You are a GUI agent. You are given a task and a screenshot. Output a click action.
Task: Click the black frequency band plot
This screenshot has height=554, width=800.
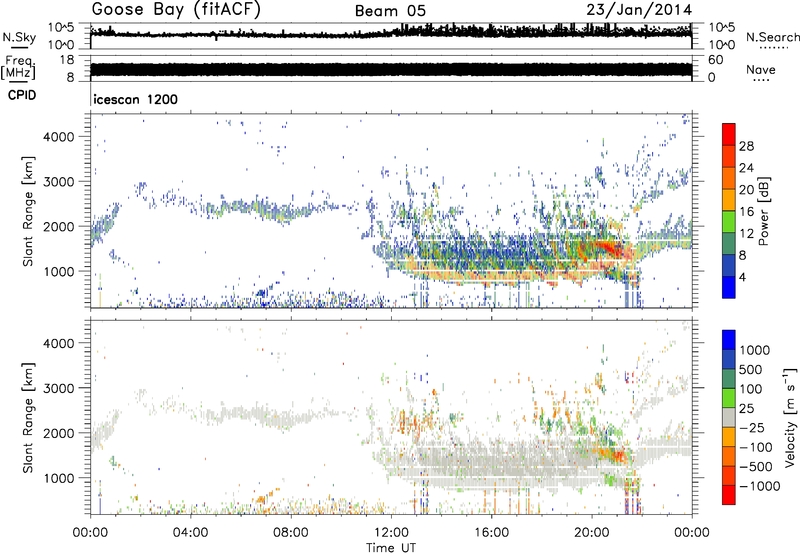tap(391, 70)
